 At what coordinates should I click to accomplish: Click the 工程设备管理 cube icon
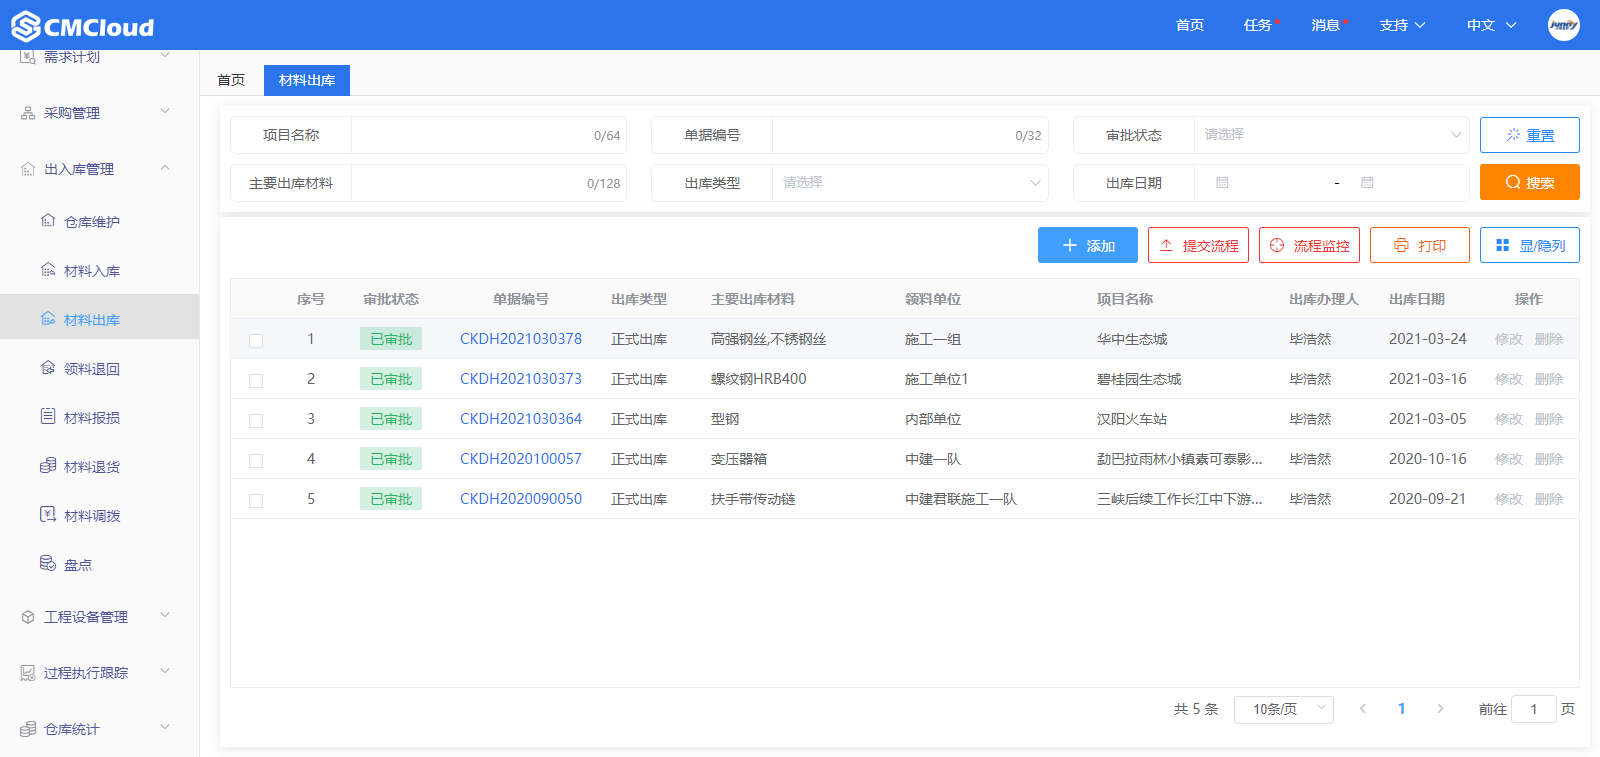coord(28,617)
